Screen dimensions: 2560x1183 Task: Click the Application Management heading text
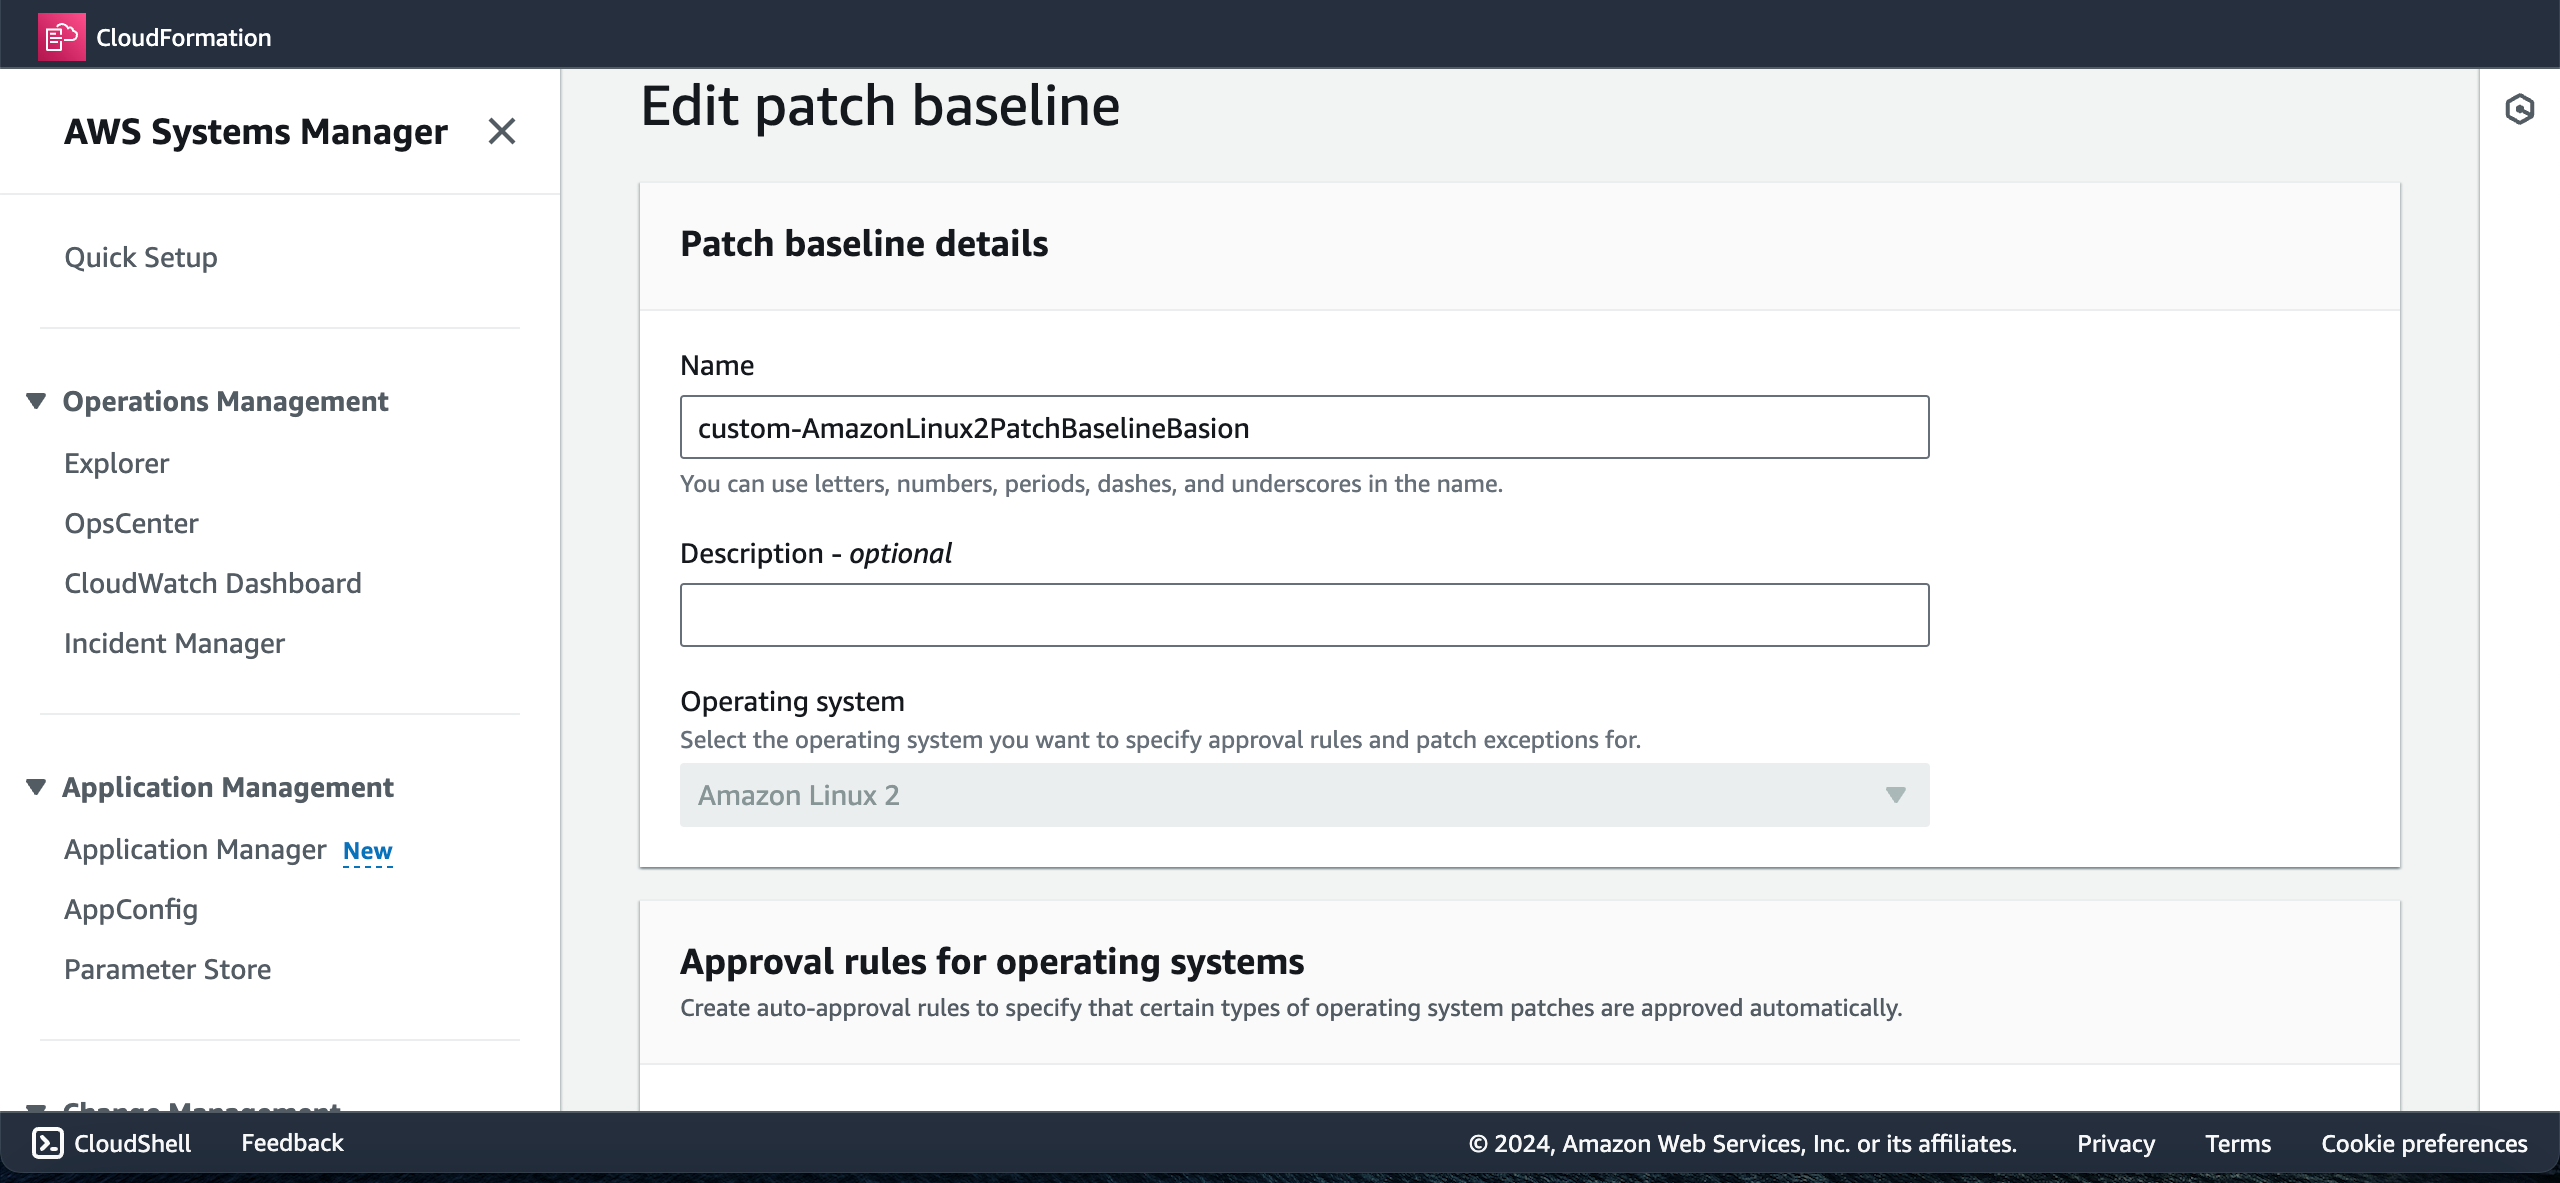tap(228, 787)
